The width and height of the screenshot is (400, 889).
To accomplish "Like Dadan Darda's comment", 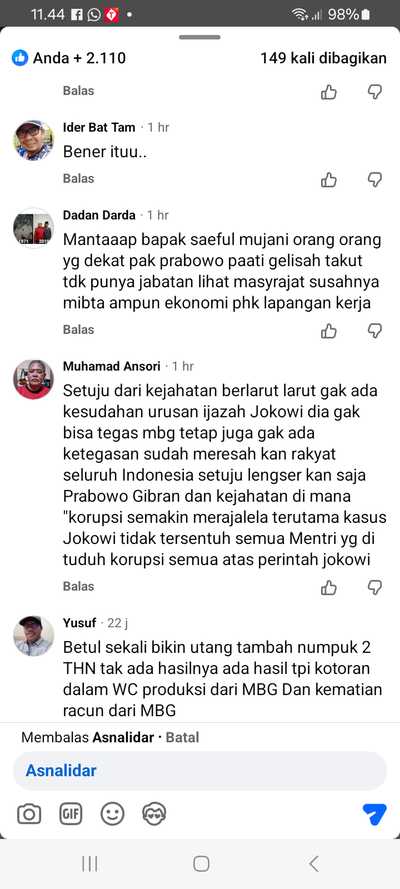I will pos(329,331).
